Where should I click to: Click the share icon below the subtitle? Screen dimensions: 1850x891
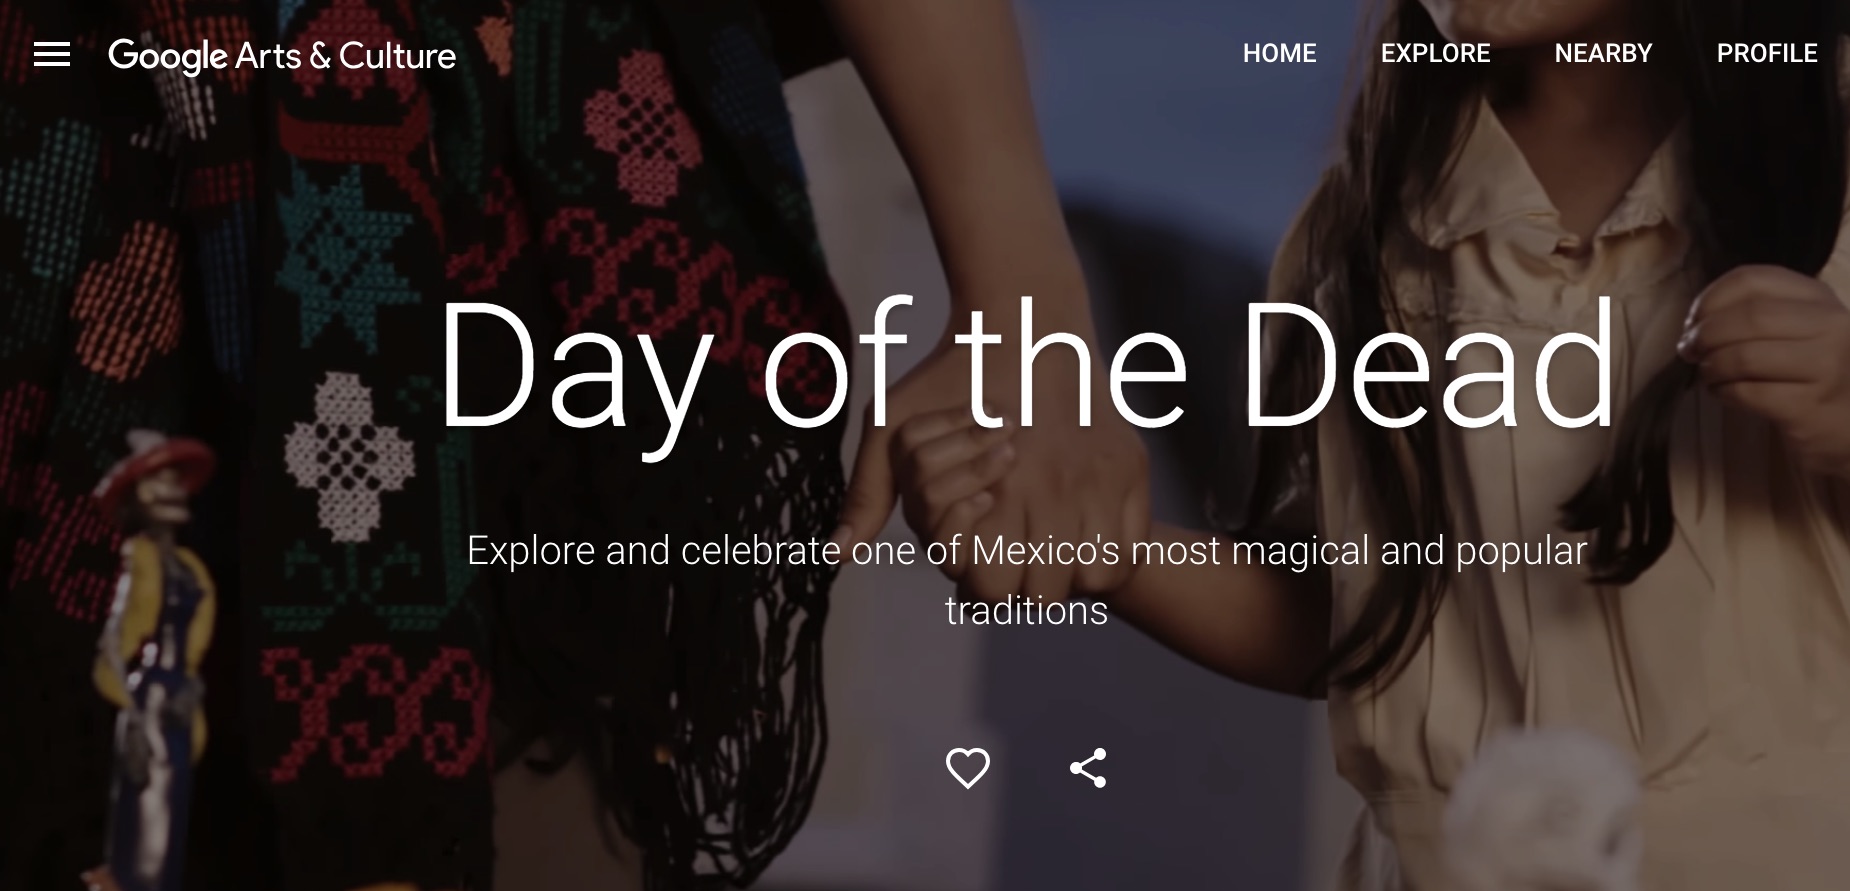coord(1087,768)
